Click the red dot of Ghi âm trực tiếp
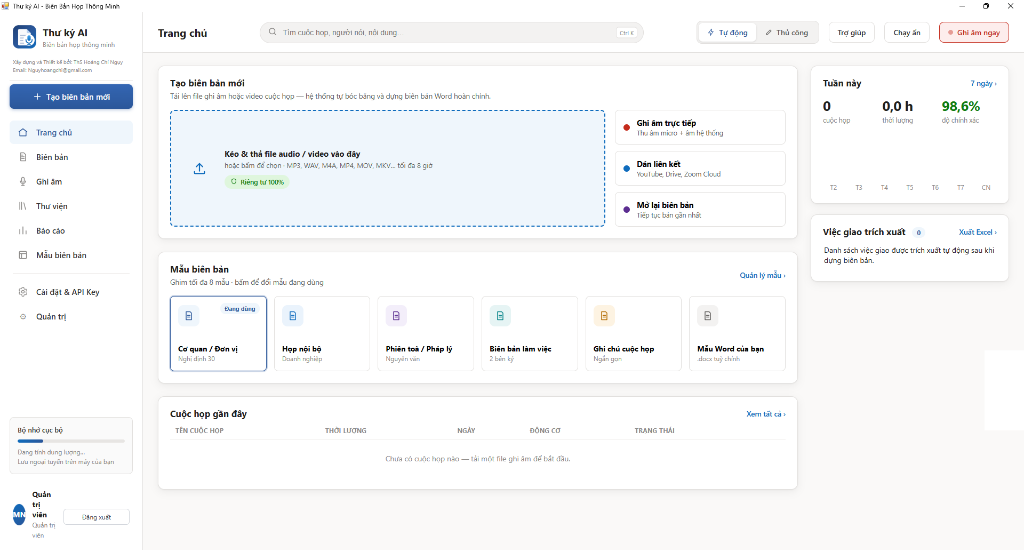This screenshot has width=1024, height=550. 626,127
